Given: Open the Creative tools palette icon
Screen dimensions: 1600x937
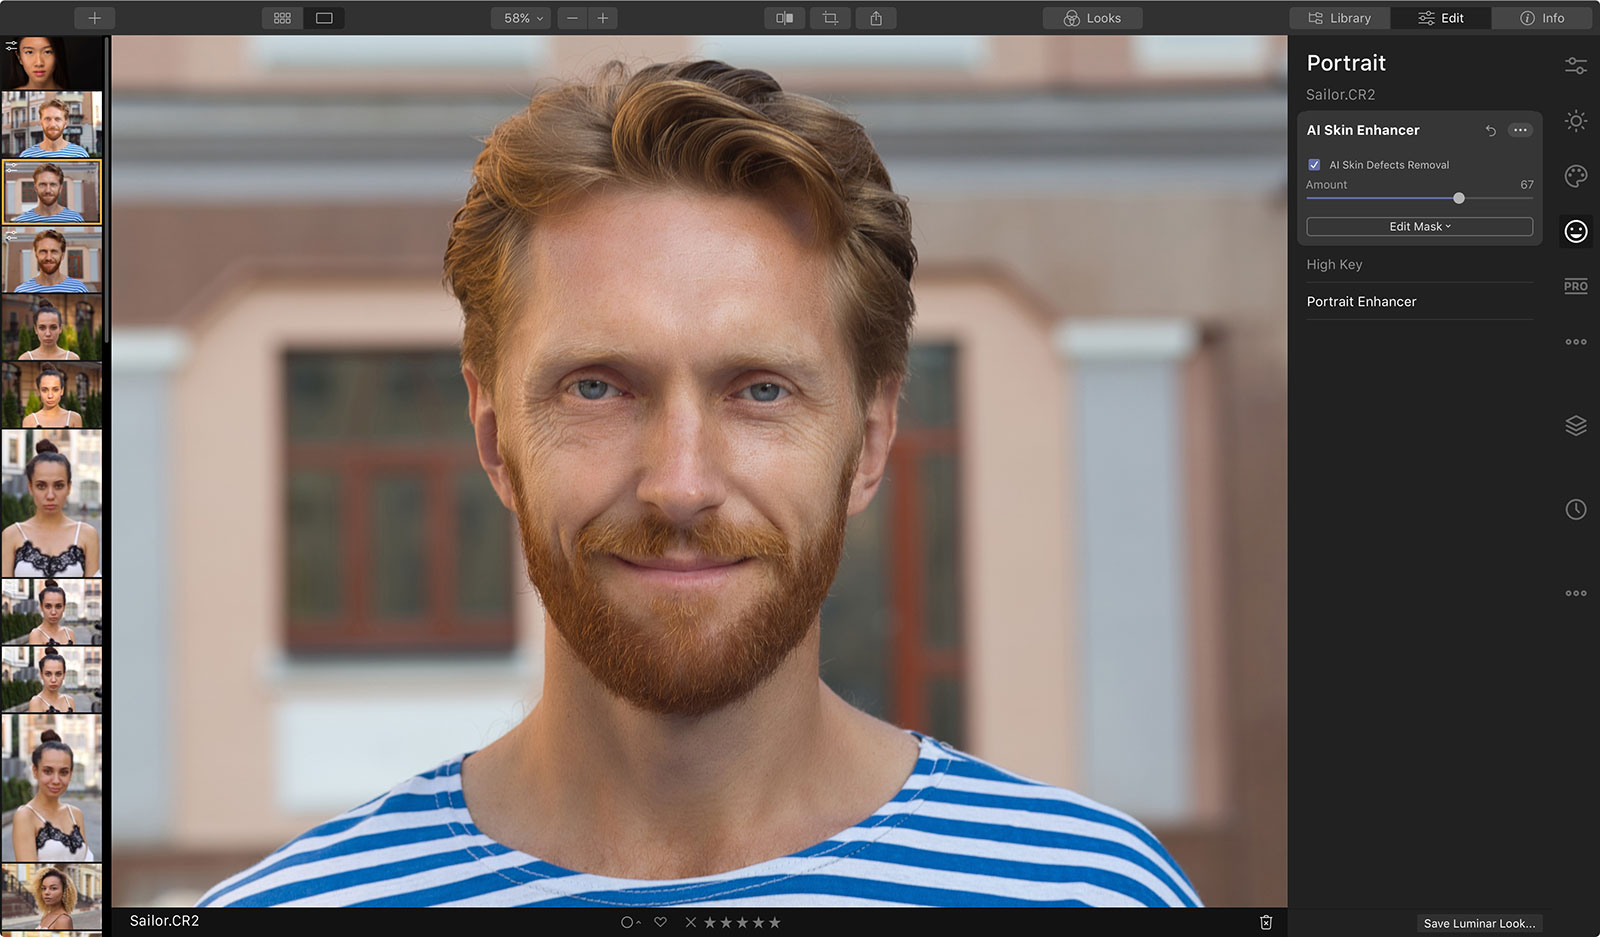Looking at the screenshot, I should coord(1576,177).
